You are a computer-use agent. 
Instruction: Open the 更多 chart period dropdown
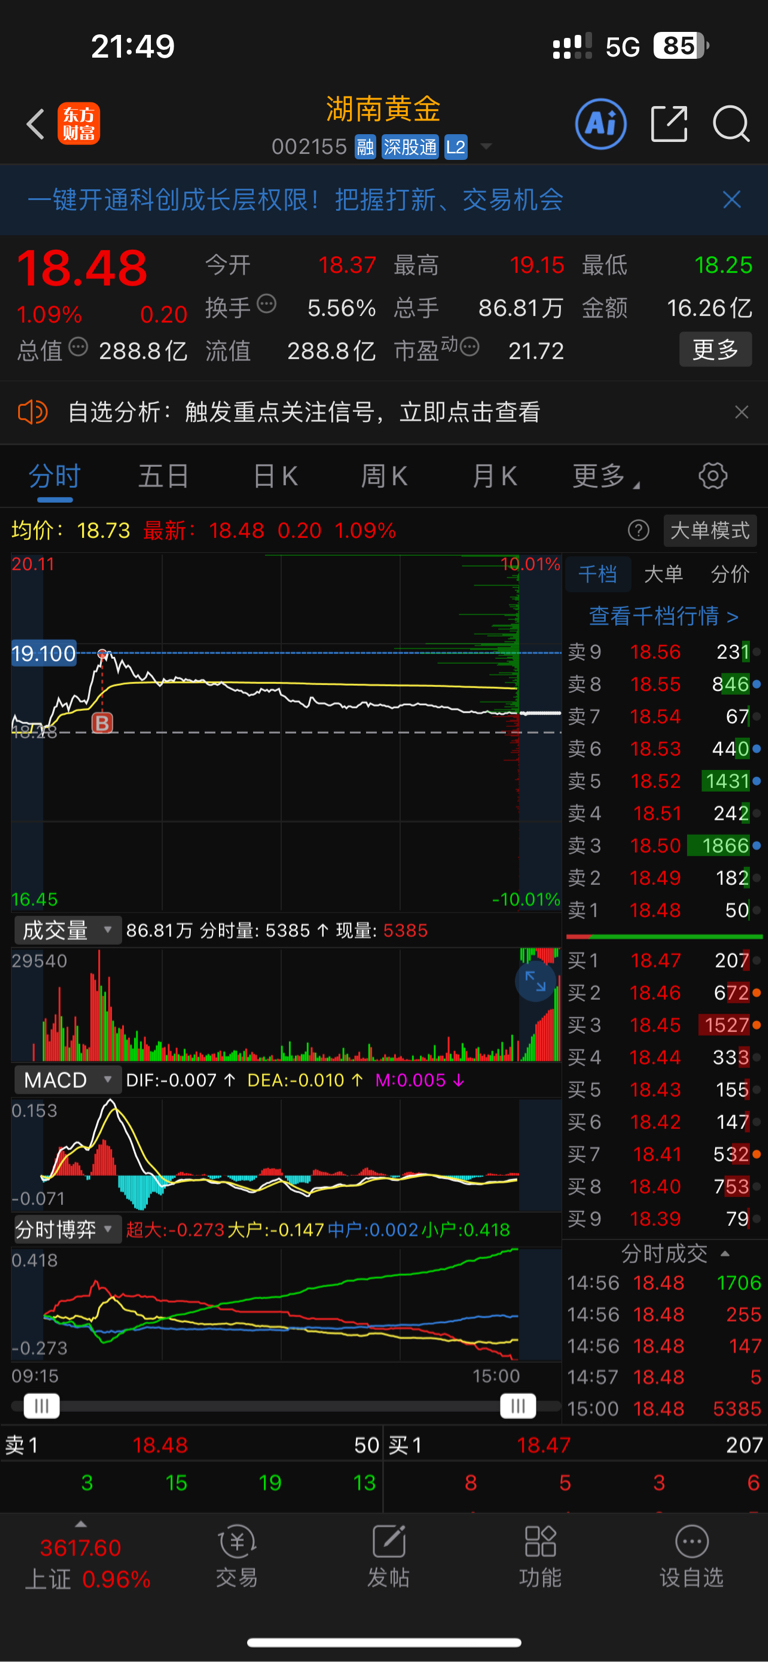(606, 477)
